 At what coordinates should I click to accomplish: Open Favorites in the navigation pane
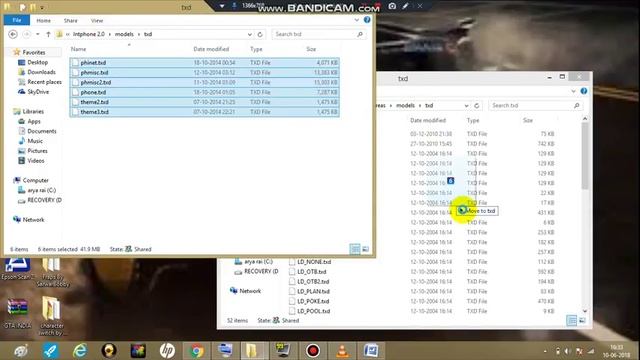[x=33, y=52]
